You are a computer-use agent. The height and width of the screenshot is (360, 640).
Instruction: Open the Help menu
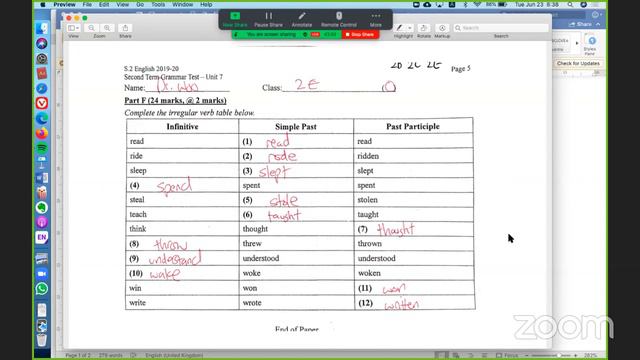[x=206, y=4]
